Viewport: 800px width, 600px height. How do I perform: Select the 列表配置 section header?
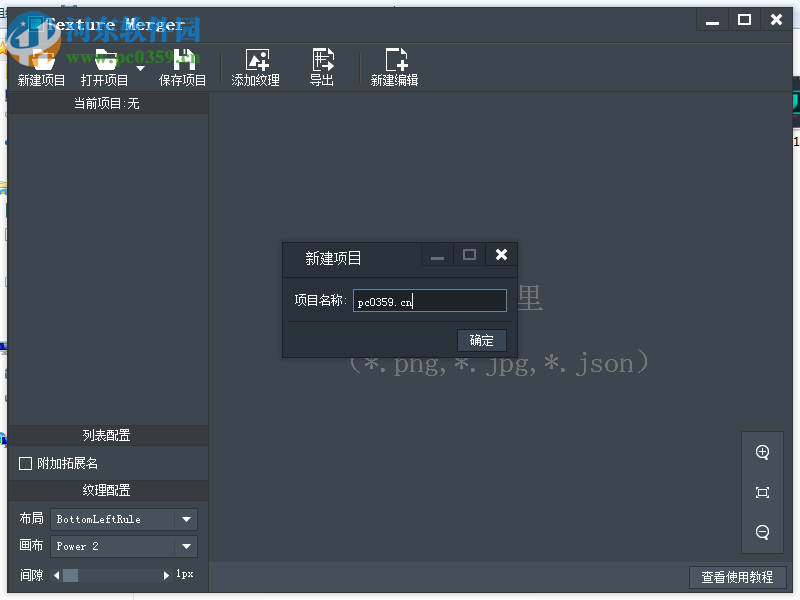coord(107,435)
